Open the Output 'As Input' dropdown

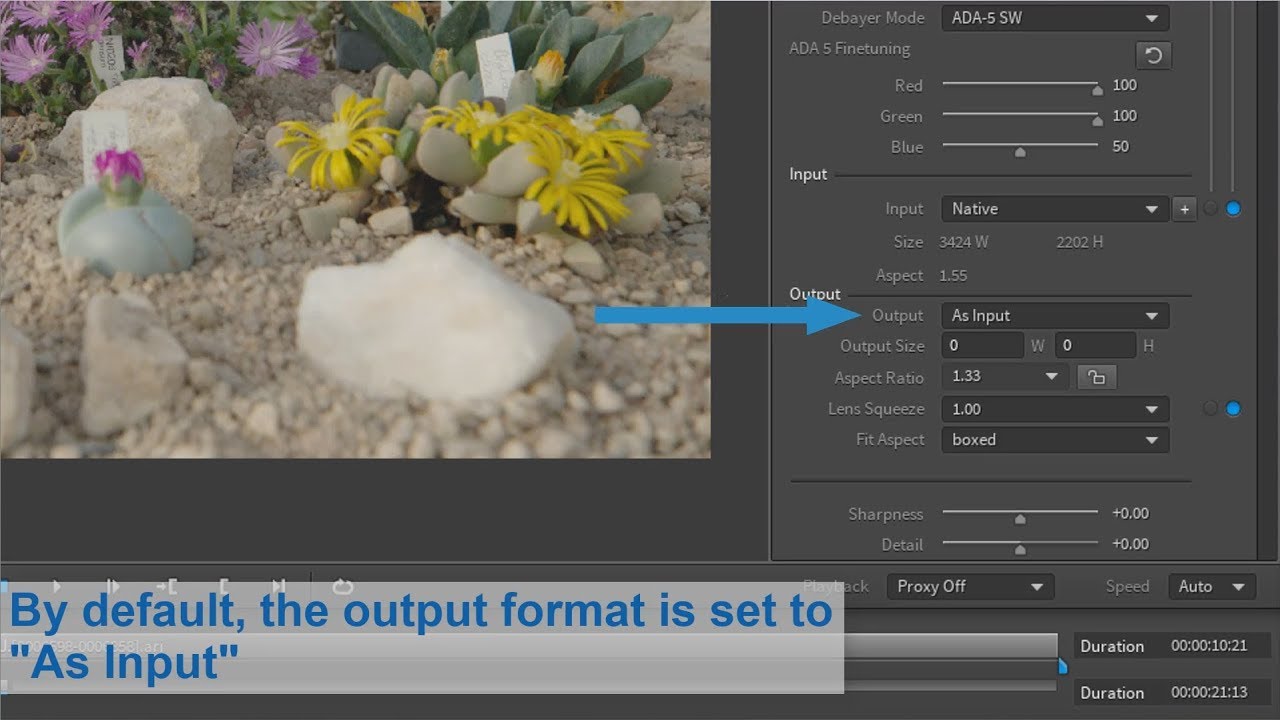1055,316
